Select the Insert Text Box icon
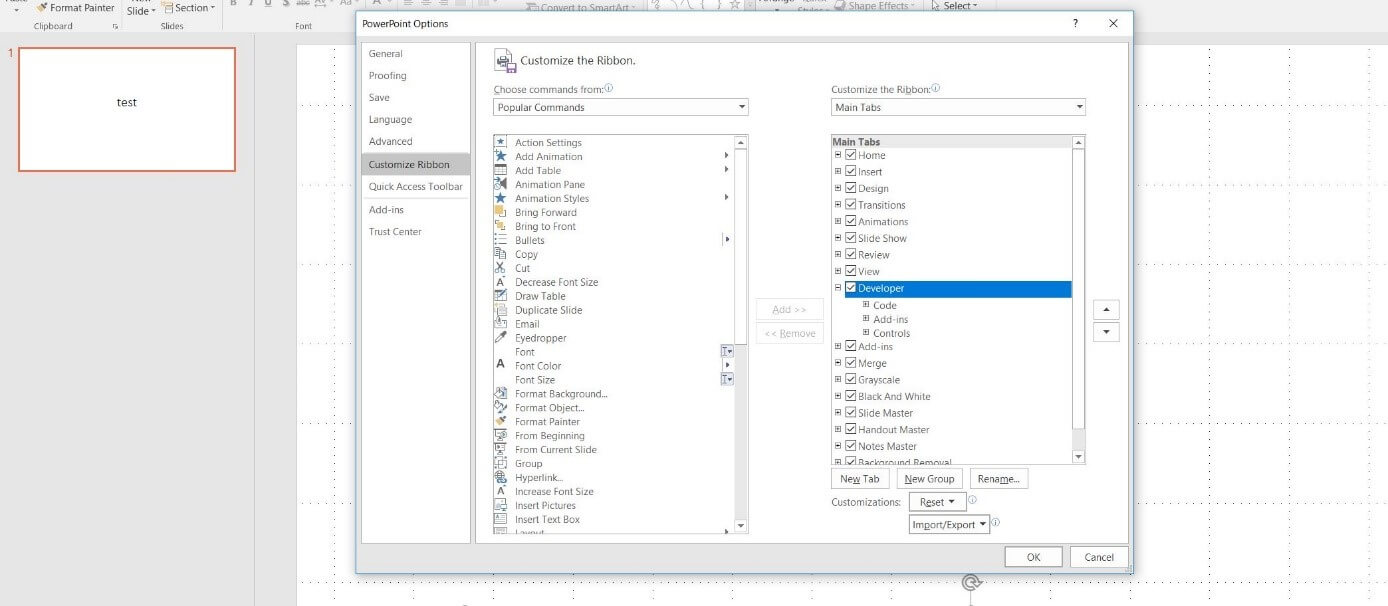The image size is (1388, 606). click(x=501, y=519)
